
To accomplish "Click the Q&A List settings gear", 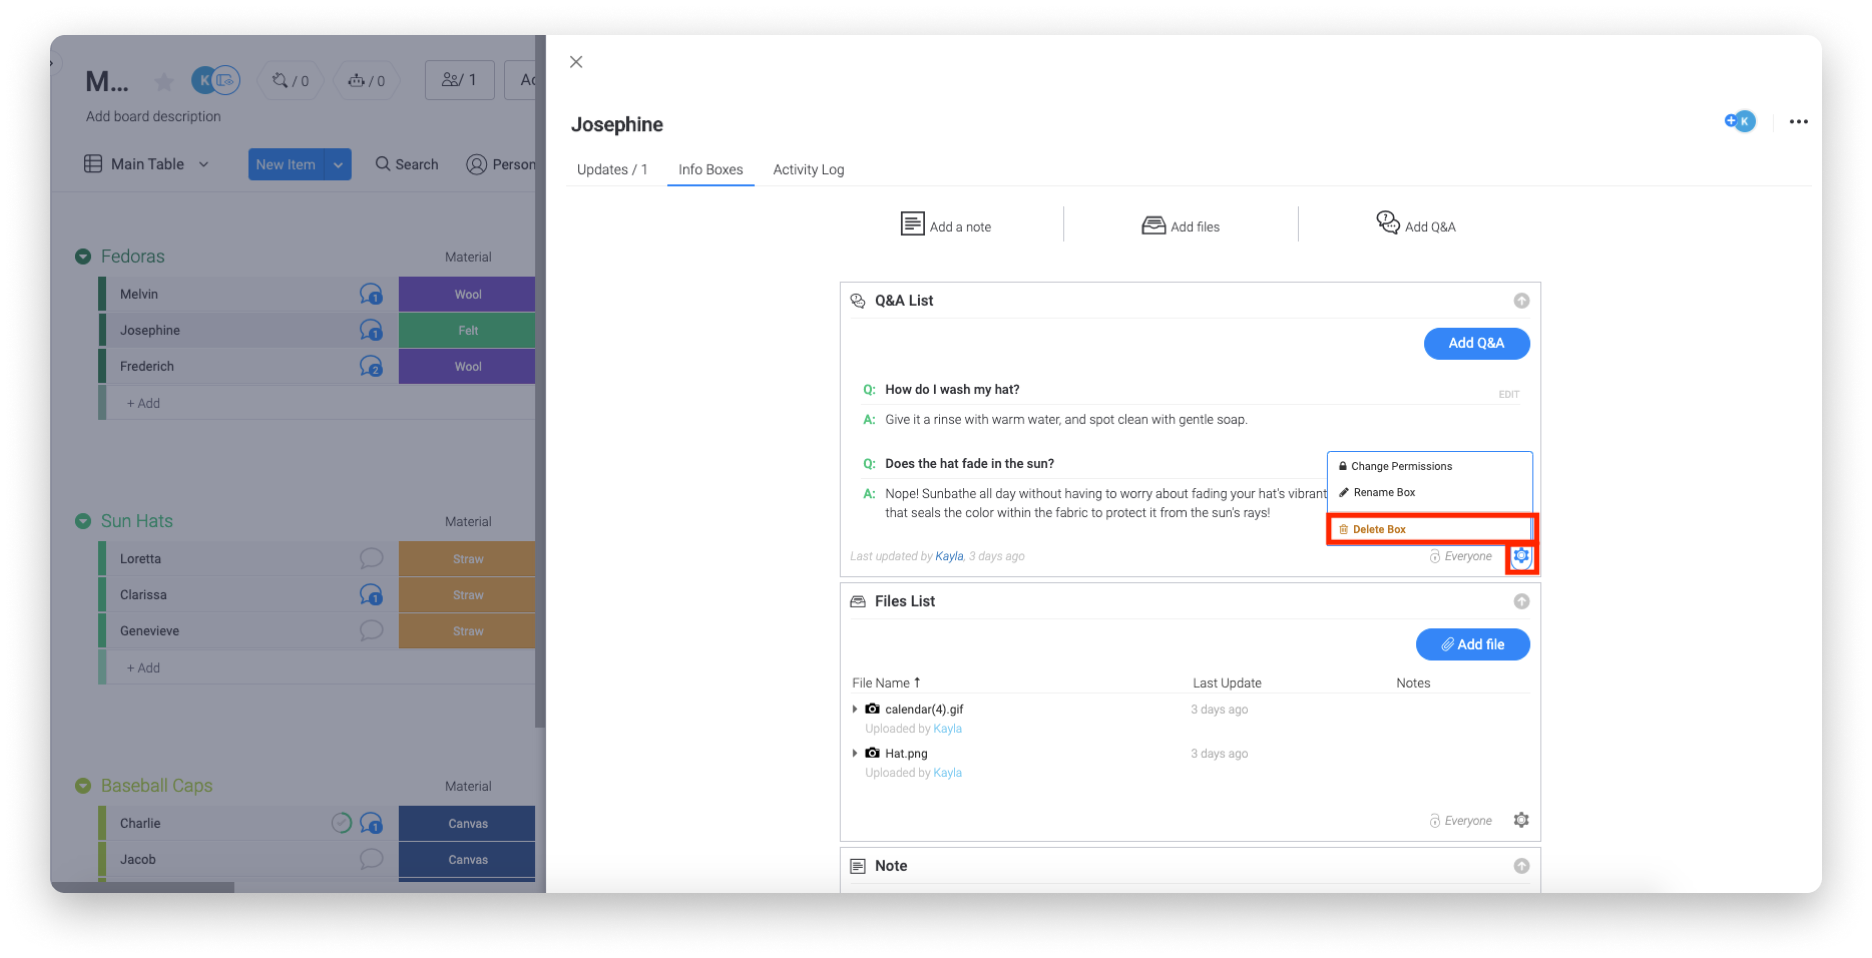I will 1521,556.
